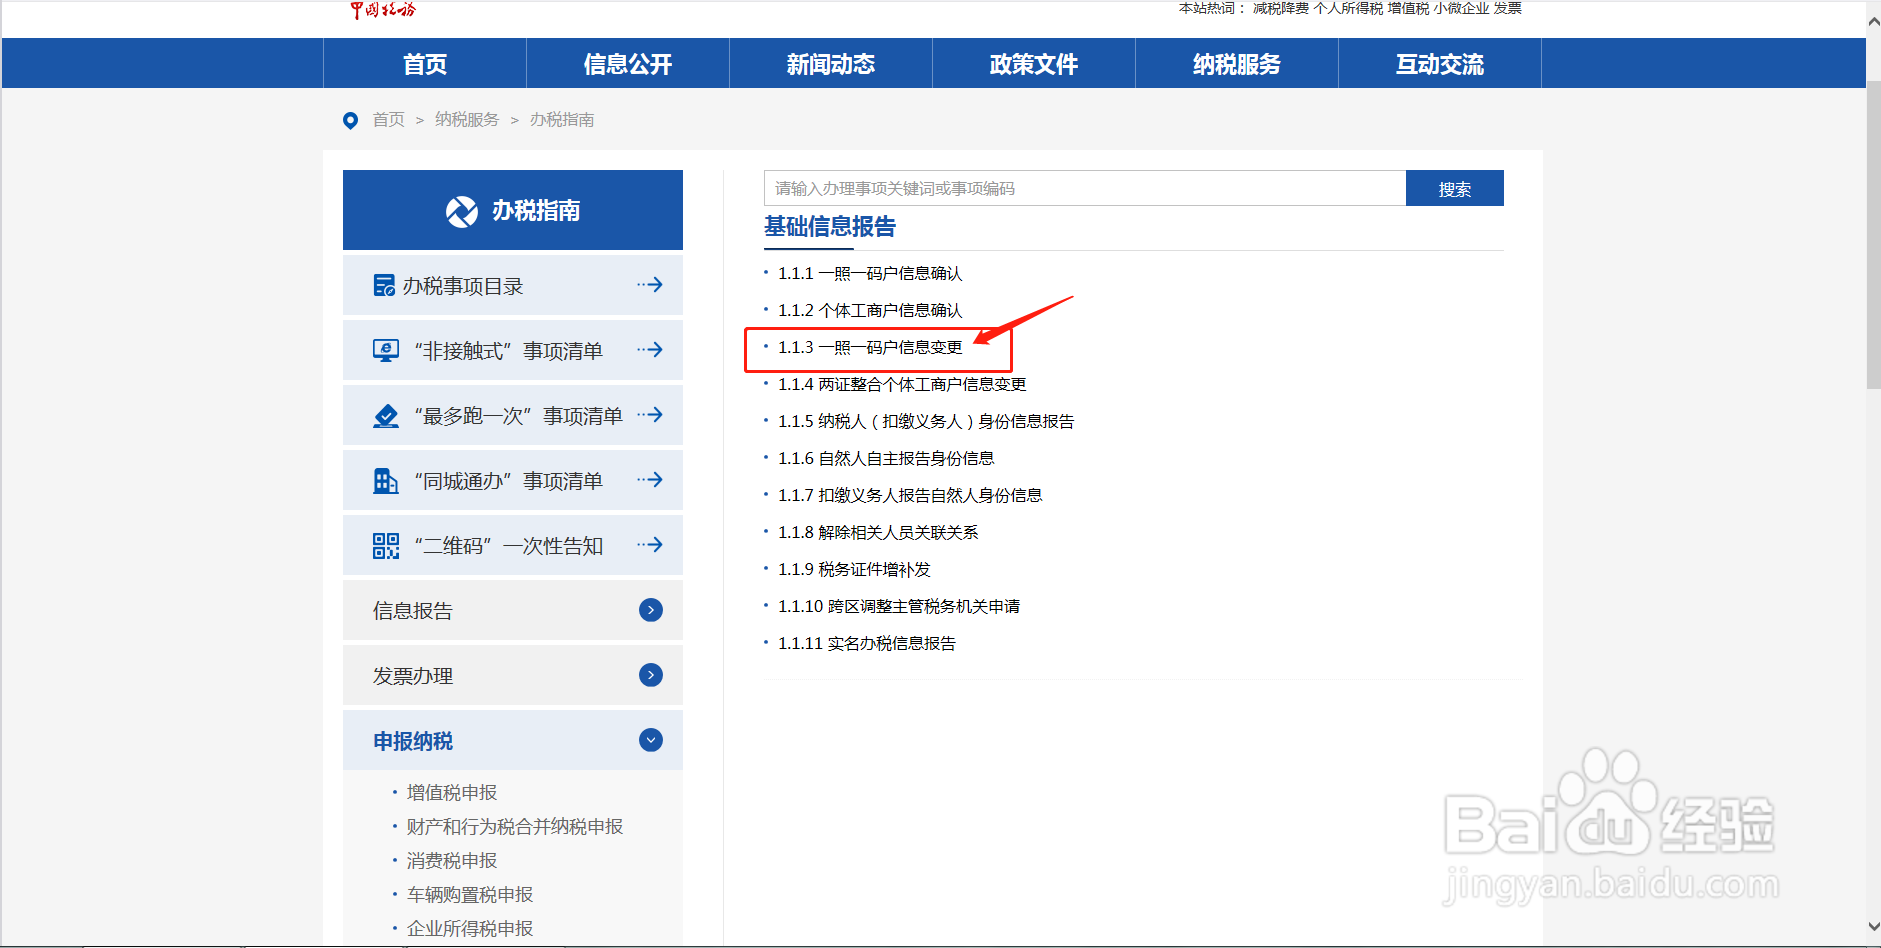This screenshot has width=1881, height=948.
Task: Open 1.1.11 实名办税信息报告
Action: pyautogui.click(x=867, y=644)
